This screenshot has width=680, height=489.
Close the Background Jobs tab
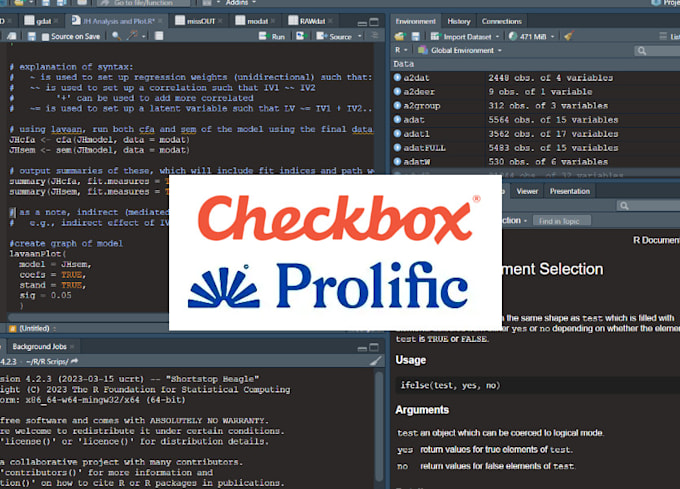pyautogui.click(x=72, y=346)
